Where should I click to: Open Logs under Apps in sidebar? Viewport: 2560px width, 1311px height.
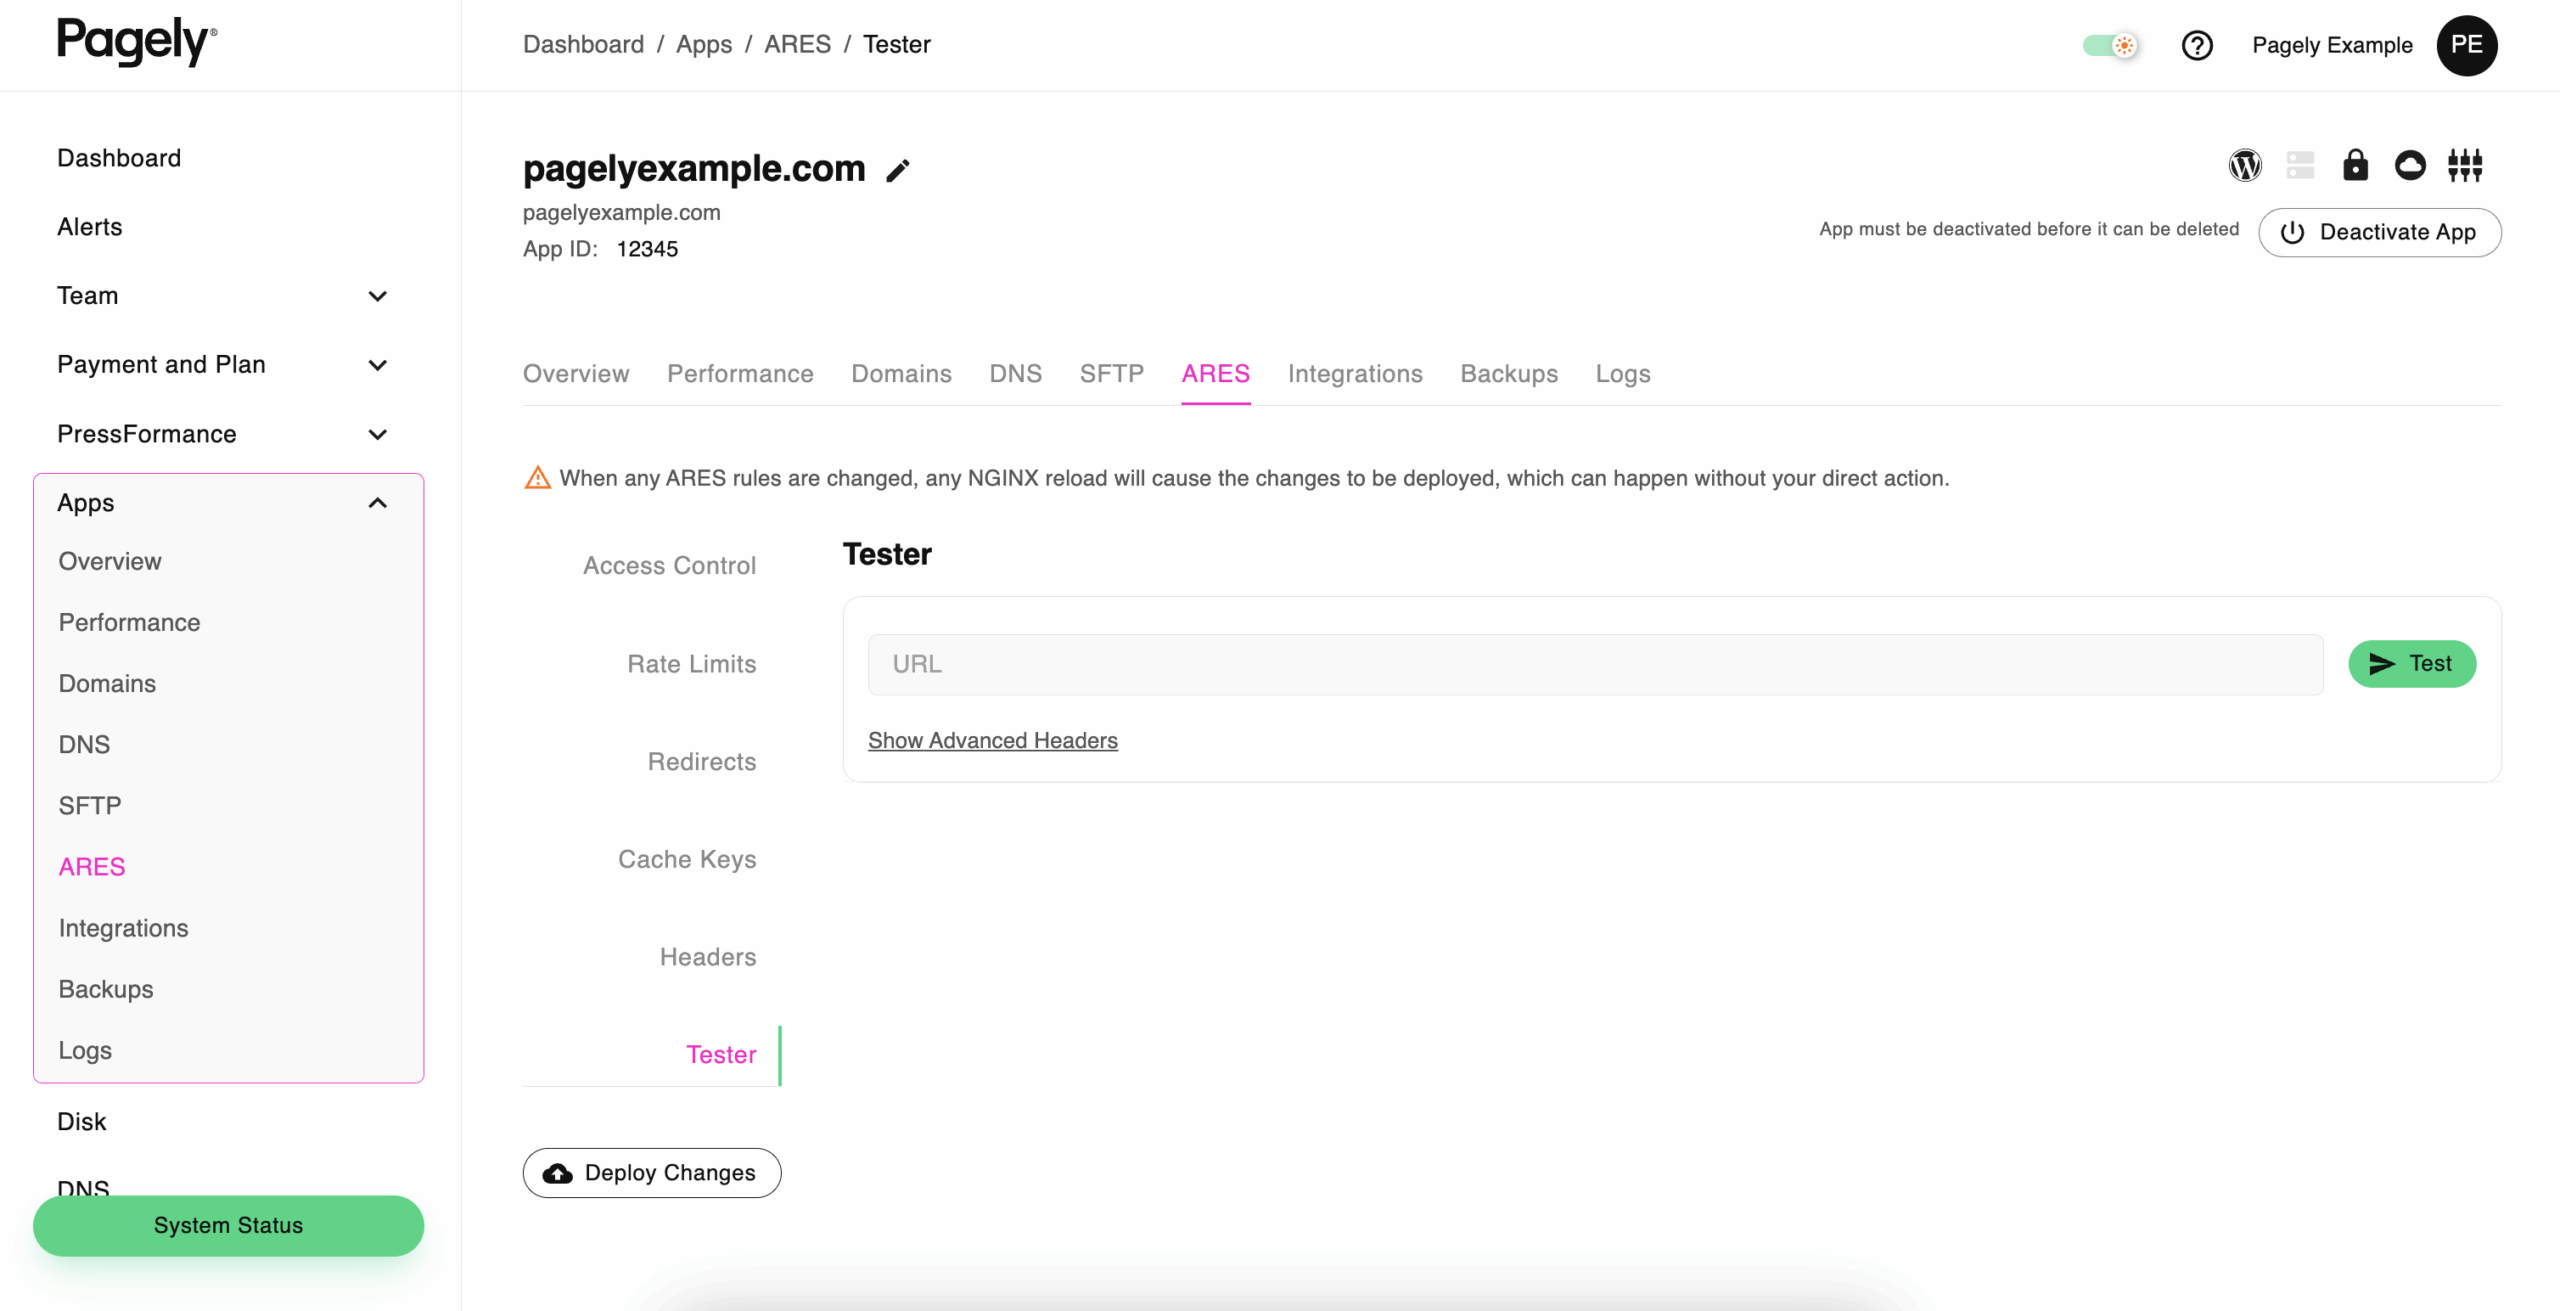[85, 1051]
